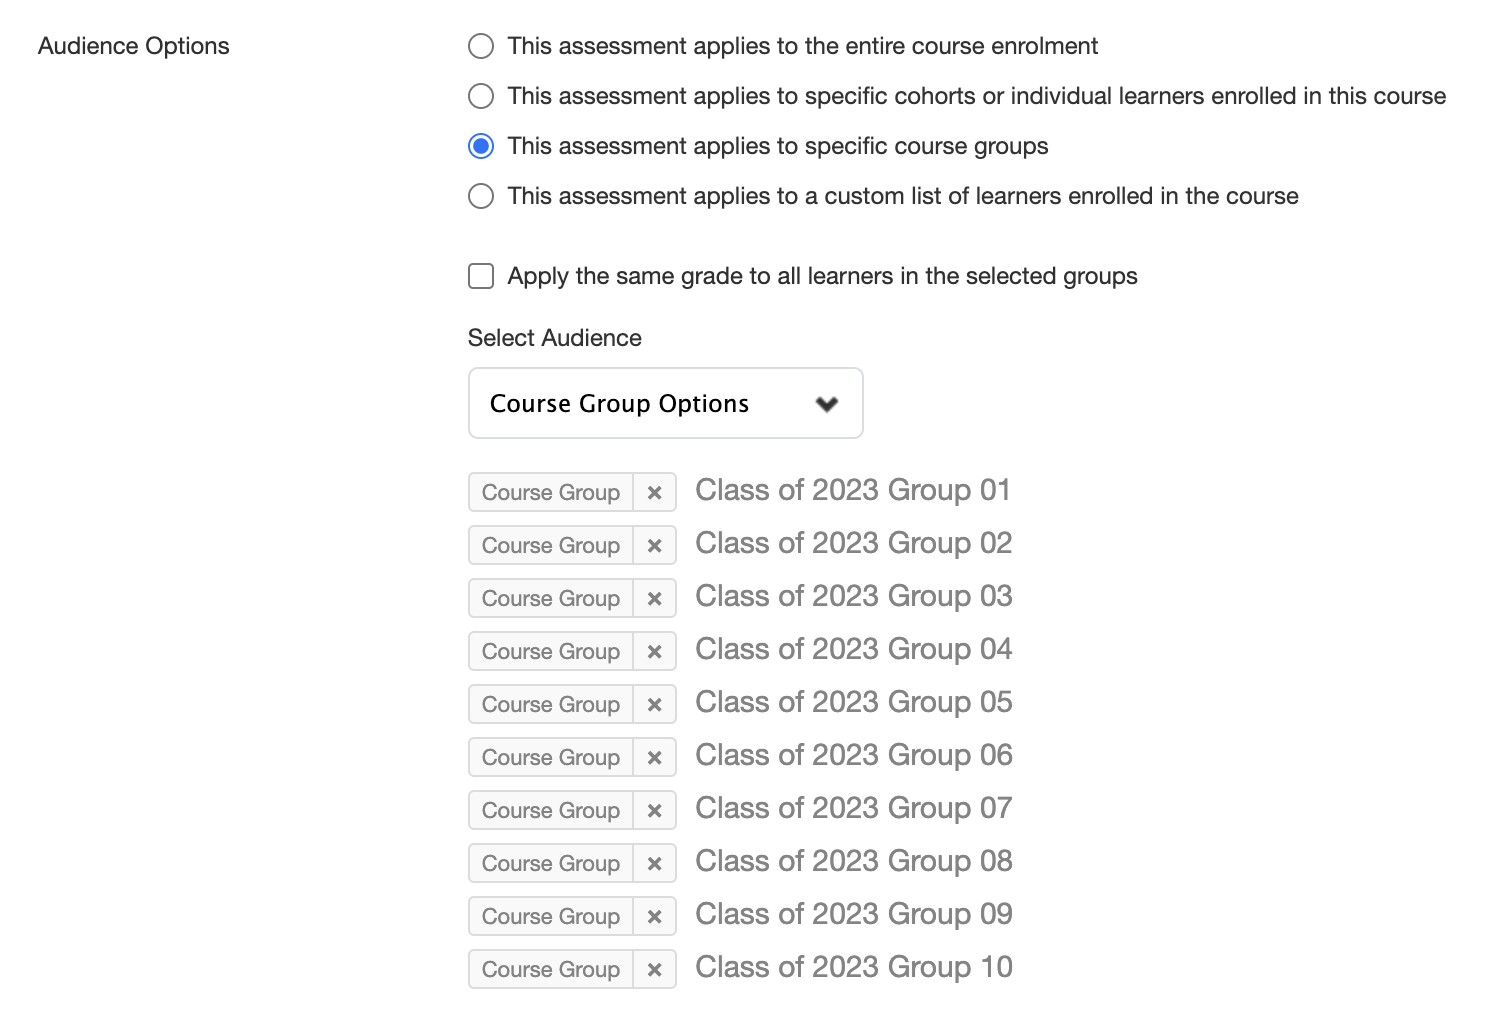Enable apply same grade to all learners
1504x1016 pixels.
(481, 276)
